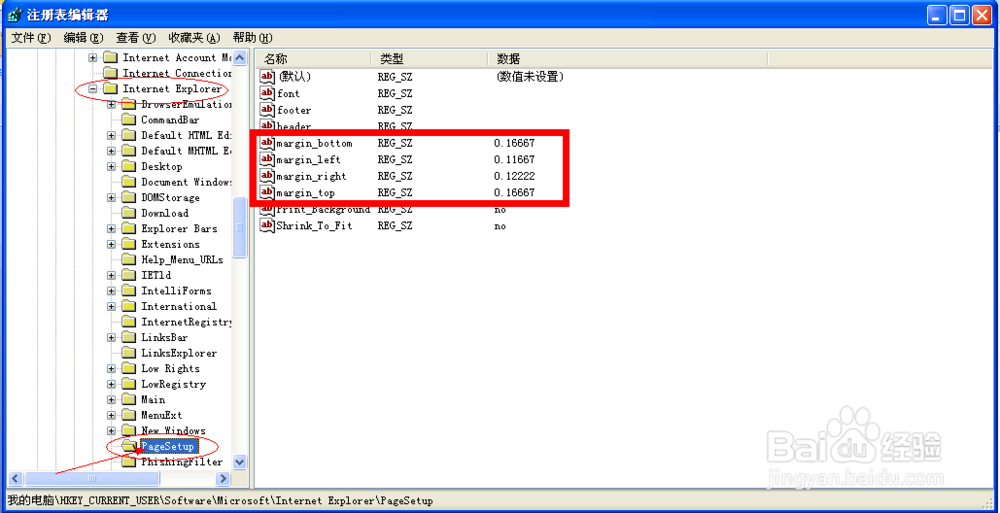
Task: Click the PhishingFilter folder icon
Action: click(129, 462)
